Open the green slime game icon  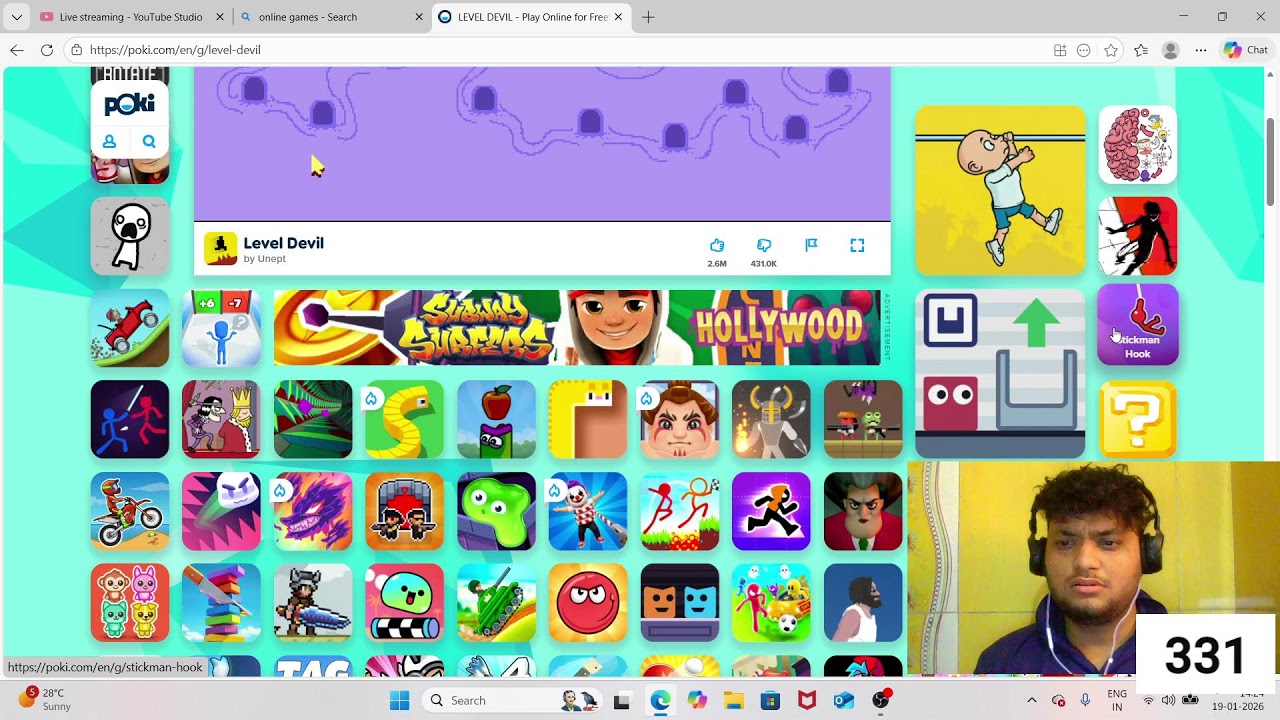pos(496,512)
